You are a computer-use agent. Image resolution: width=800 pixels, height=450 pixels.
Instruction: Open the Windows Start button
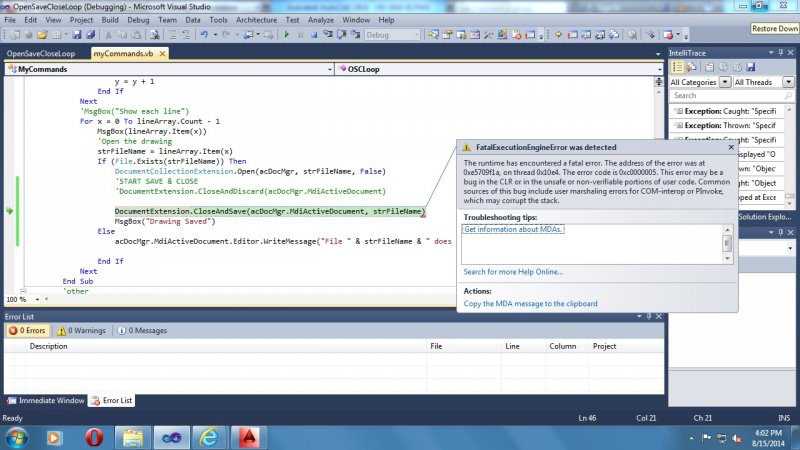coord(17,438)
